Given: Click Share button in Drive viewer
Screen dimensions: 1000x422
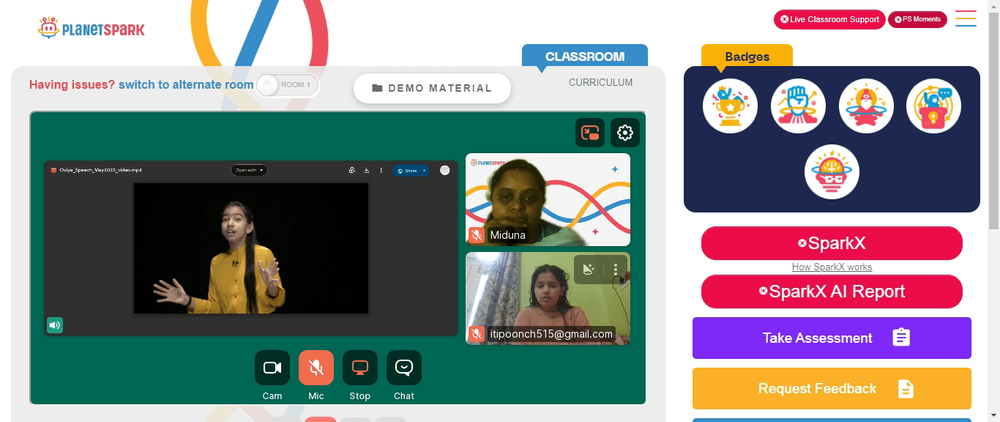Looking at the screenshot, I should [406, 171].
